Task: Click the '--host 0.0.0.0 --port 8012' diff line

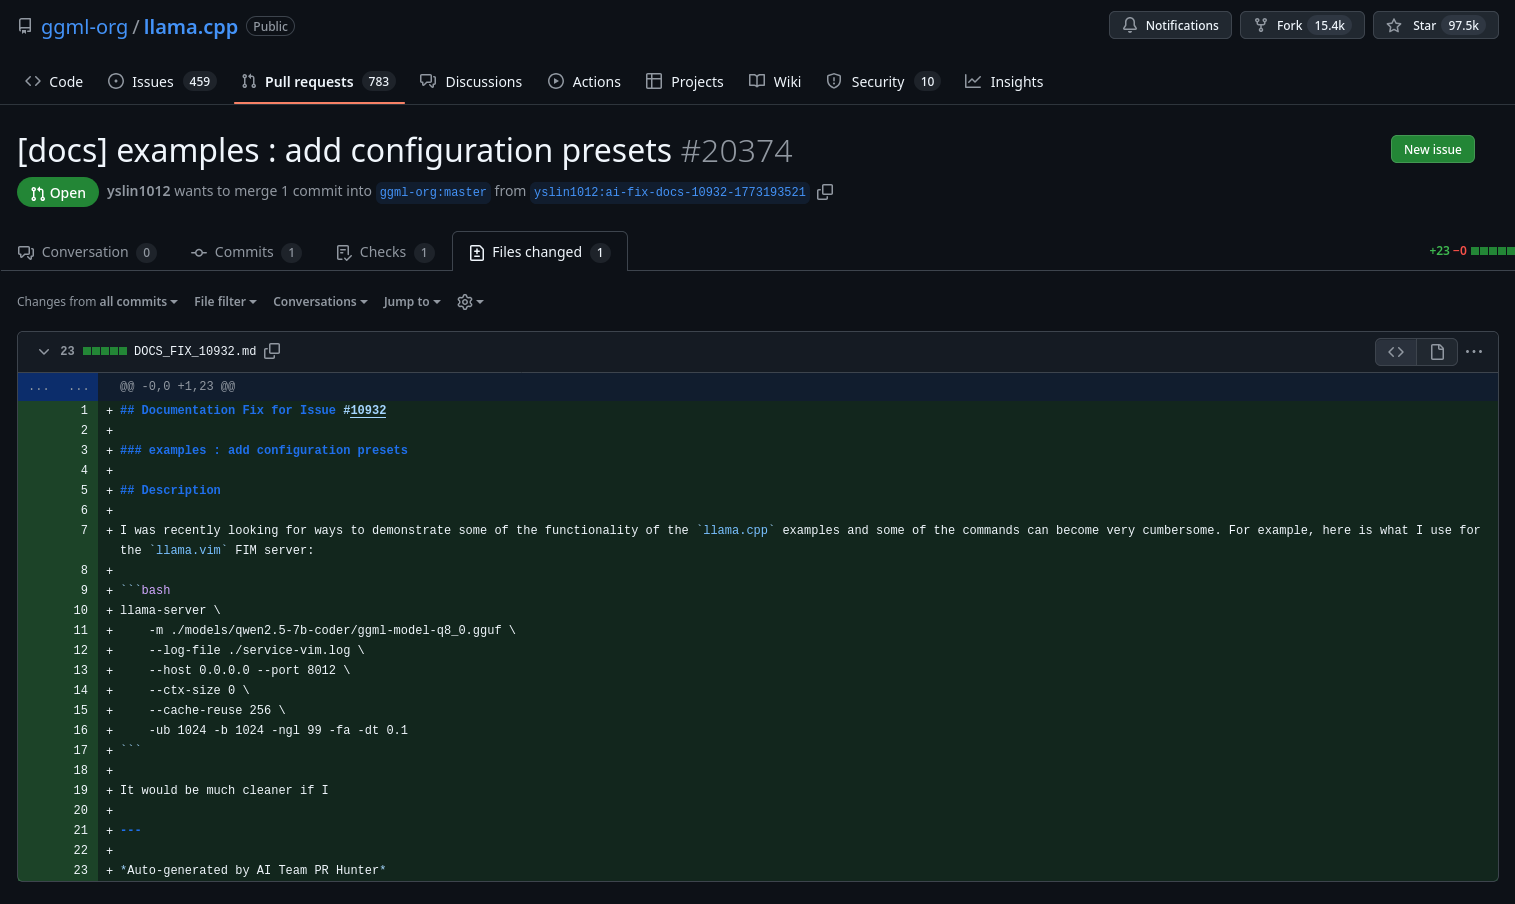Action: click(x=249, y=670)
